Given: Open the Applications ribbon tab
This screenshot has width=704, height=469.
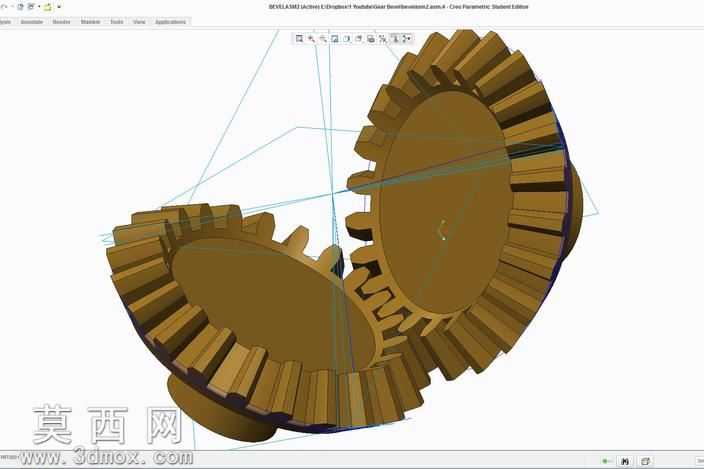Looking at the screenshot, I should pyautogui.click(x=170, y=22).
